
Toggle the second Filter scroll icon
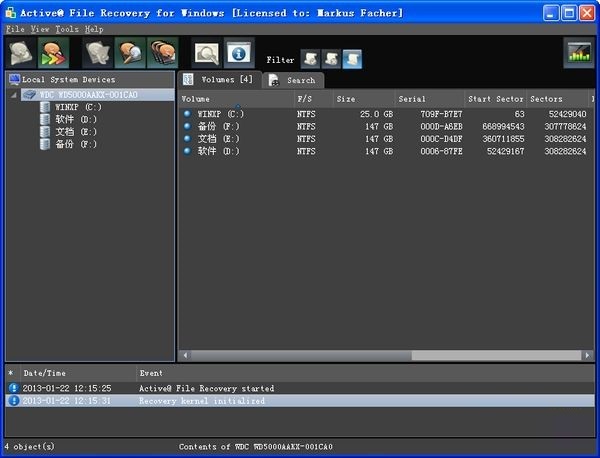(x=331, y=59)
